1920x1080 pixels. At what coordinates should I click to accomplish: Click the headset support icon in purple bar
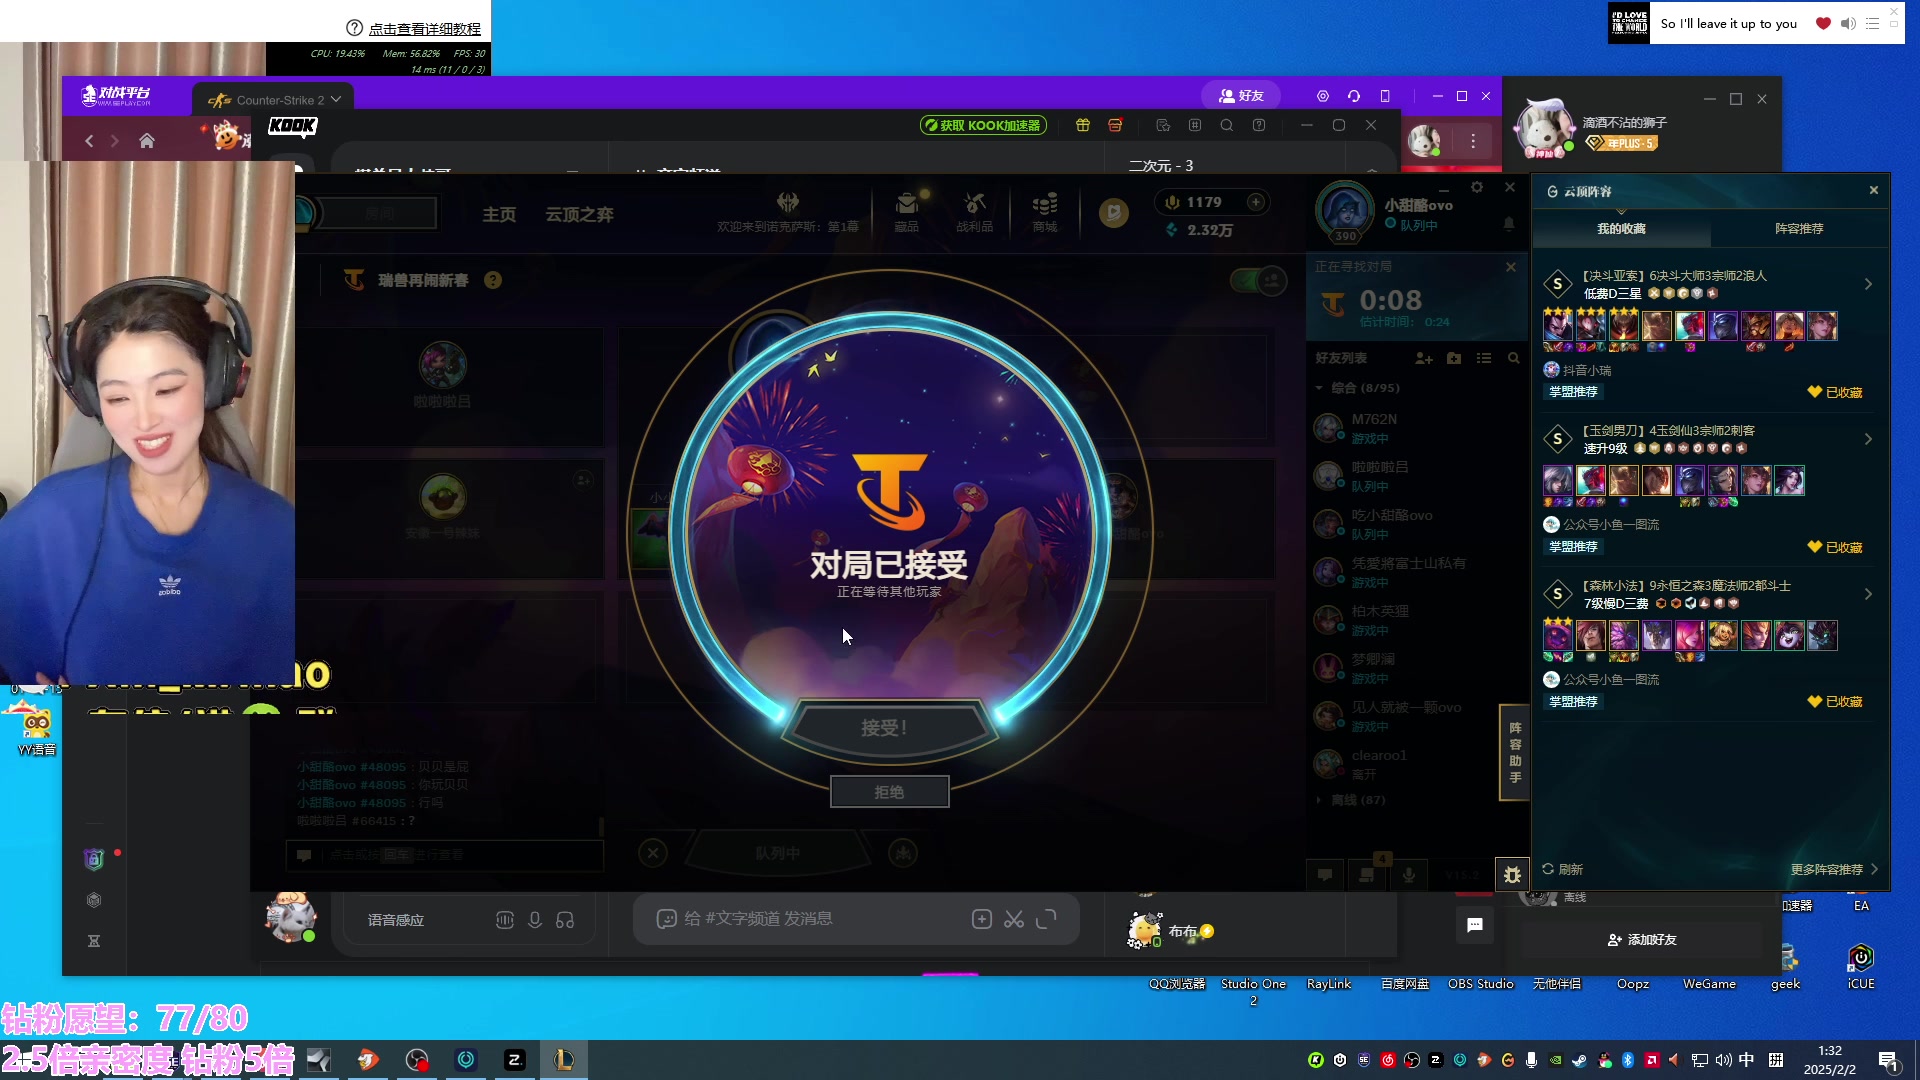tap(1354, 96)
